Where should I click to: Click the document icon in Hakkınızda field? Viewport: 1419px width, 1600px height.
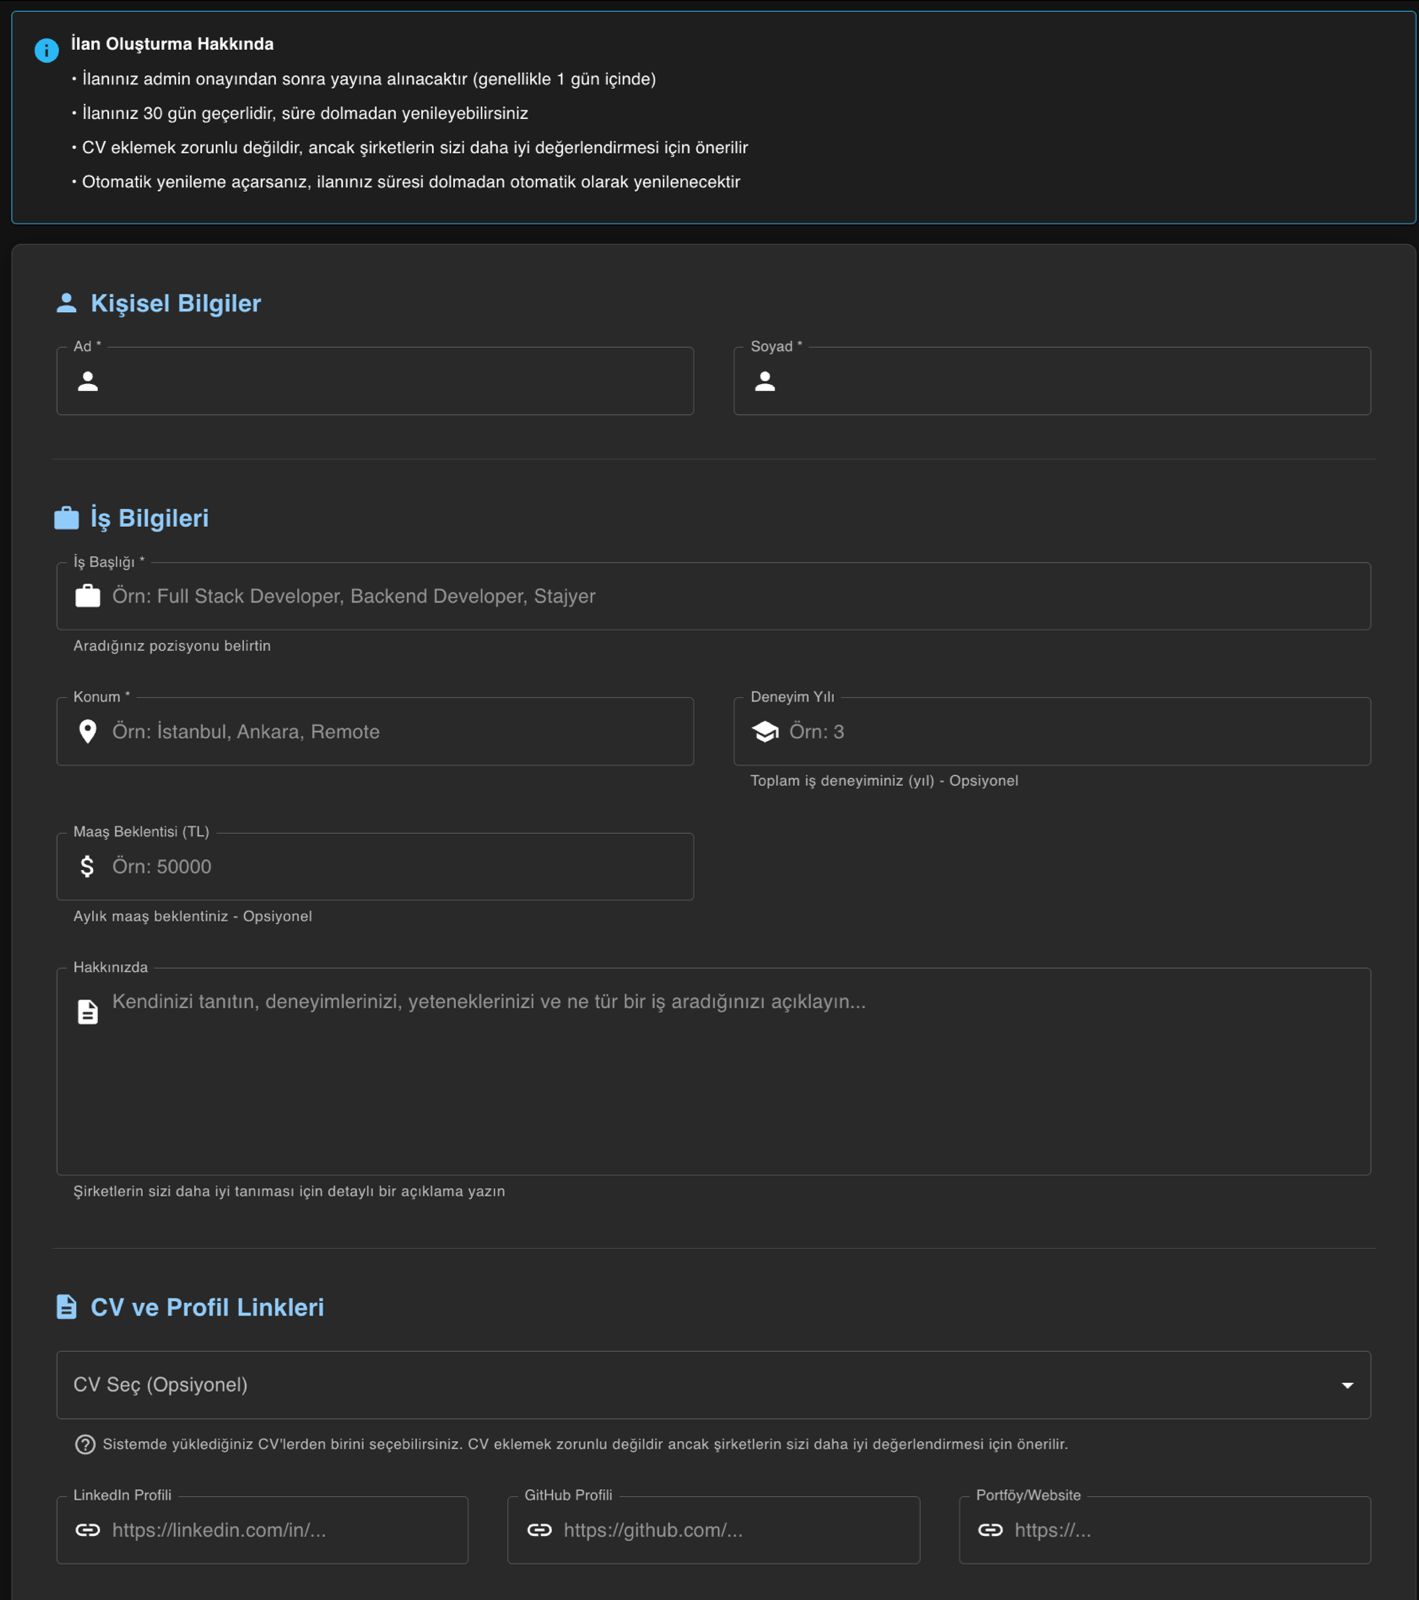point(88,1012)
